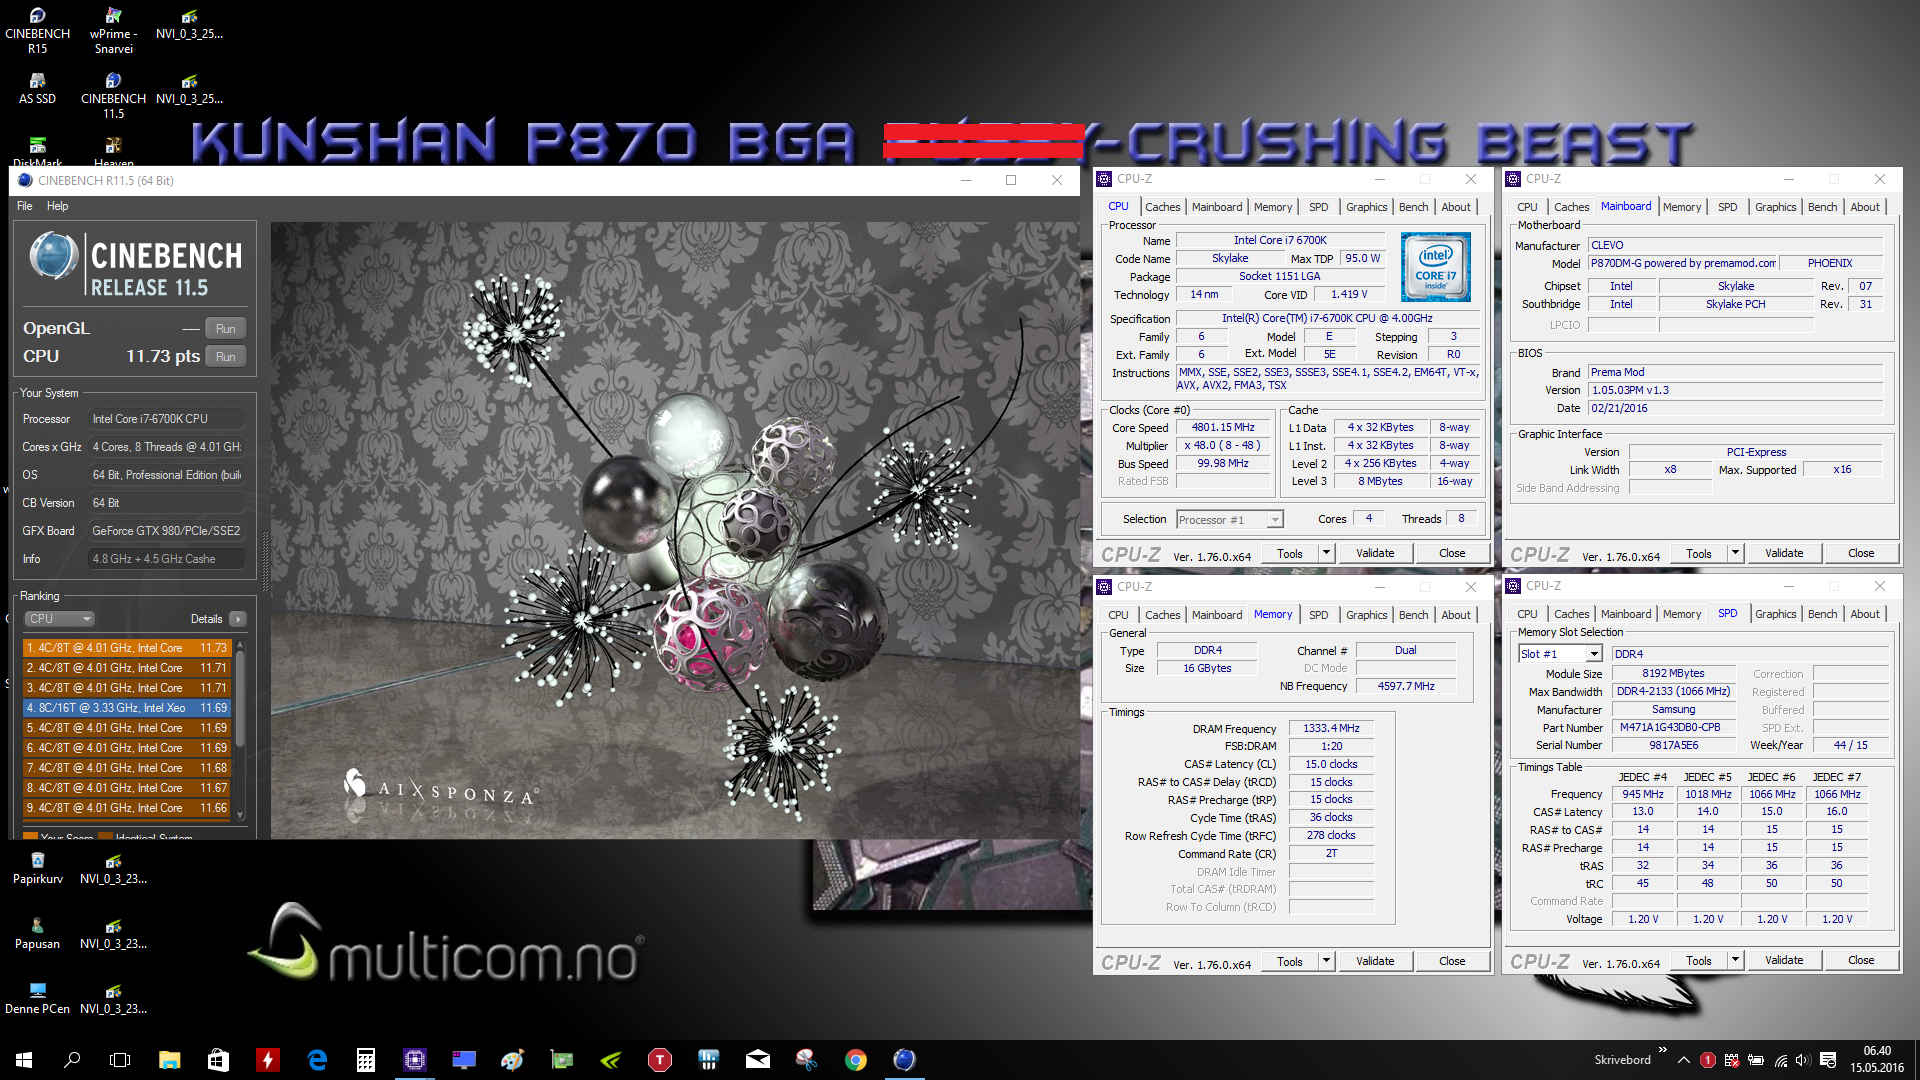Expand the Slot #1 memory slot dropdown
This screenshot has width=1920, height=1080.
(1594, 654)
